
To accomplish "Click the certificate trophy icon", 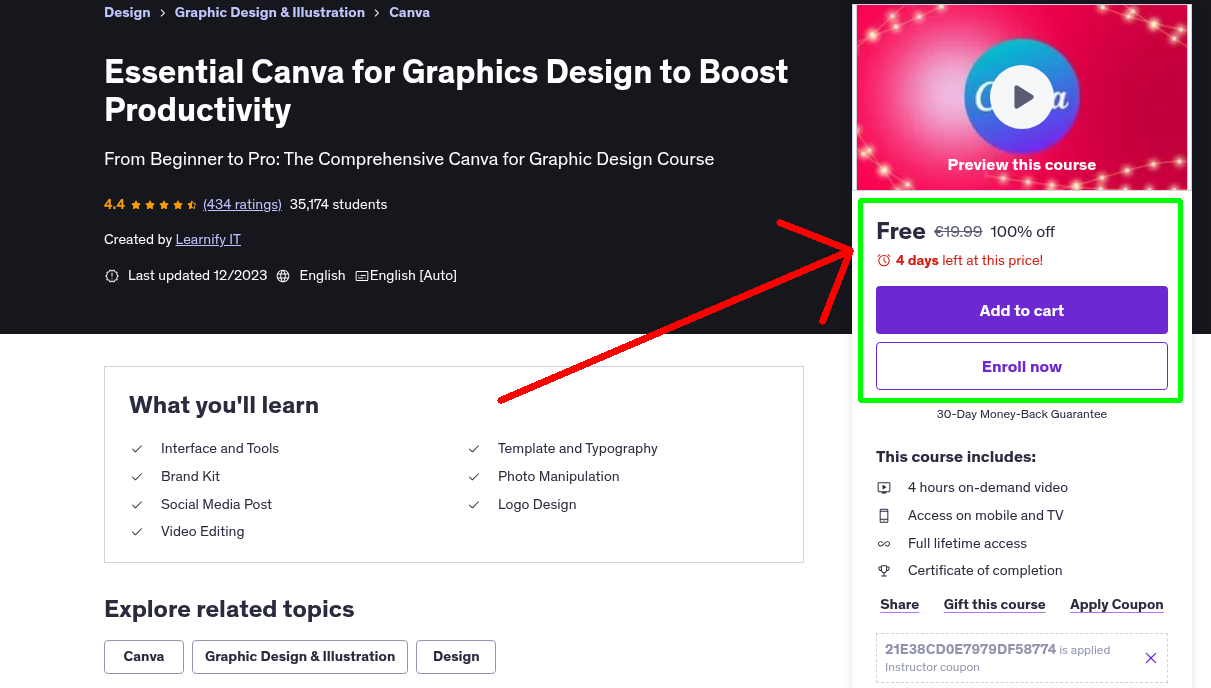I will [x=884, y=571].
